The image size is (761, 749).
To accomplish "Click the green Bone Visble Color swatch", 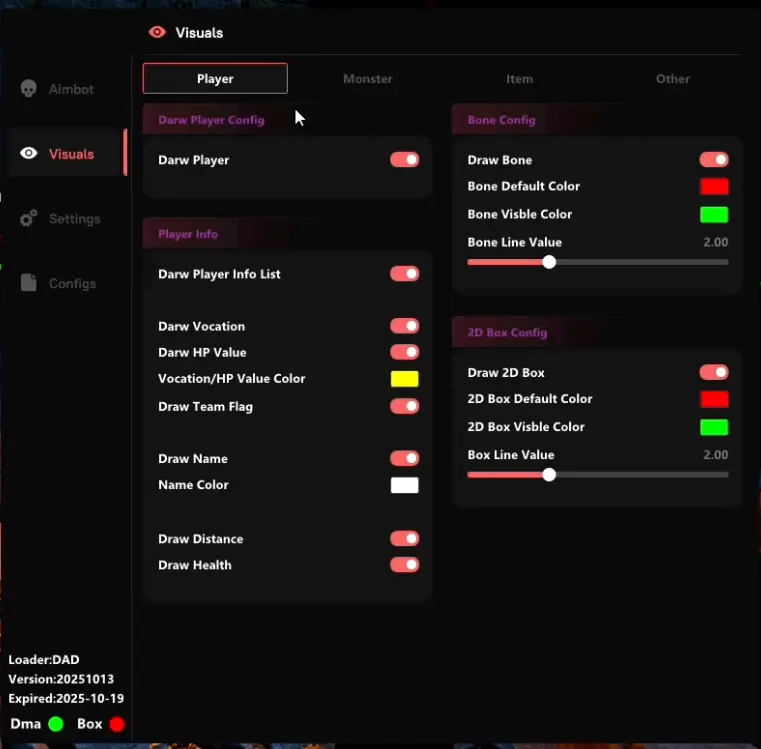I will [x=713, y=214].
